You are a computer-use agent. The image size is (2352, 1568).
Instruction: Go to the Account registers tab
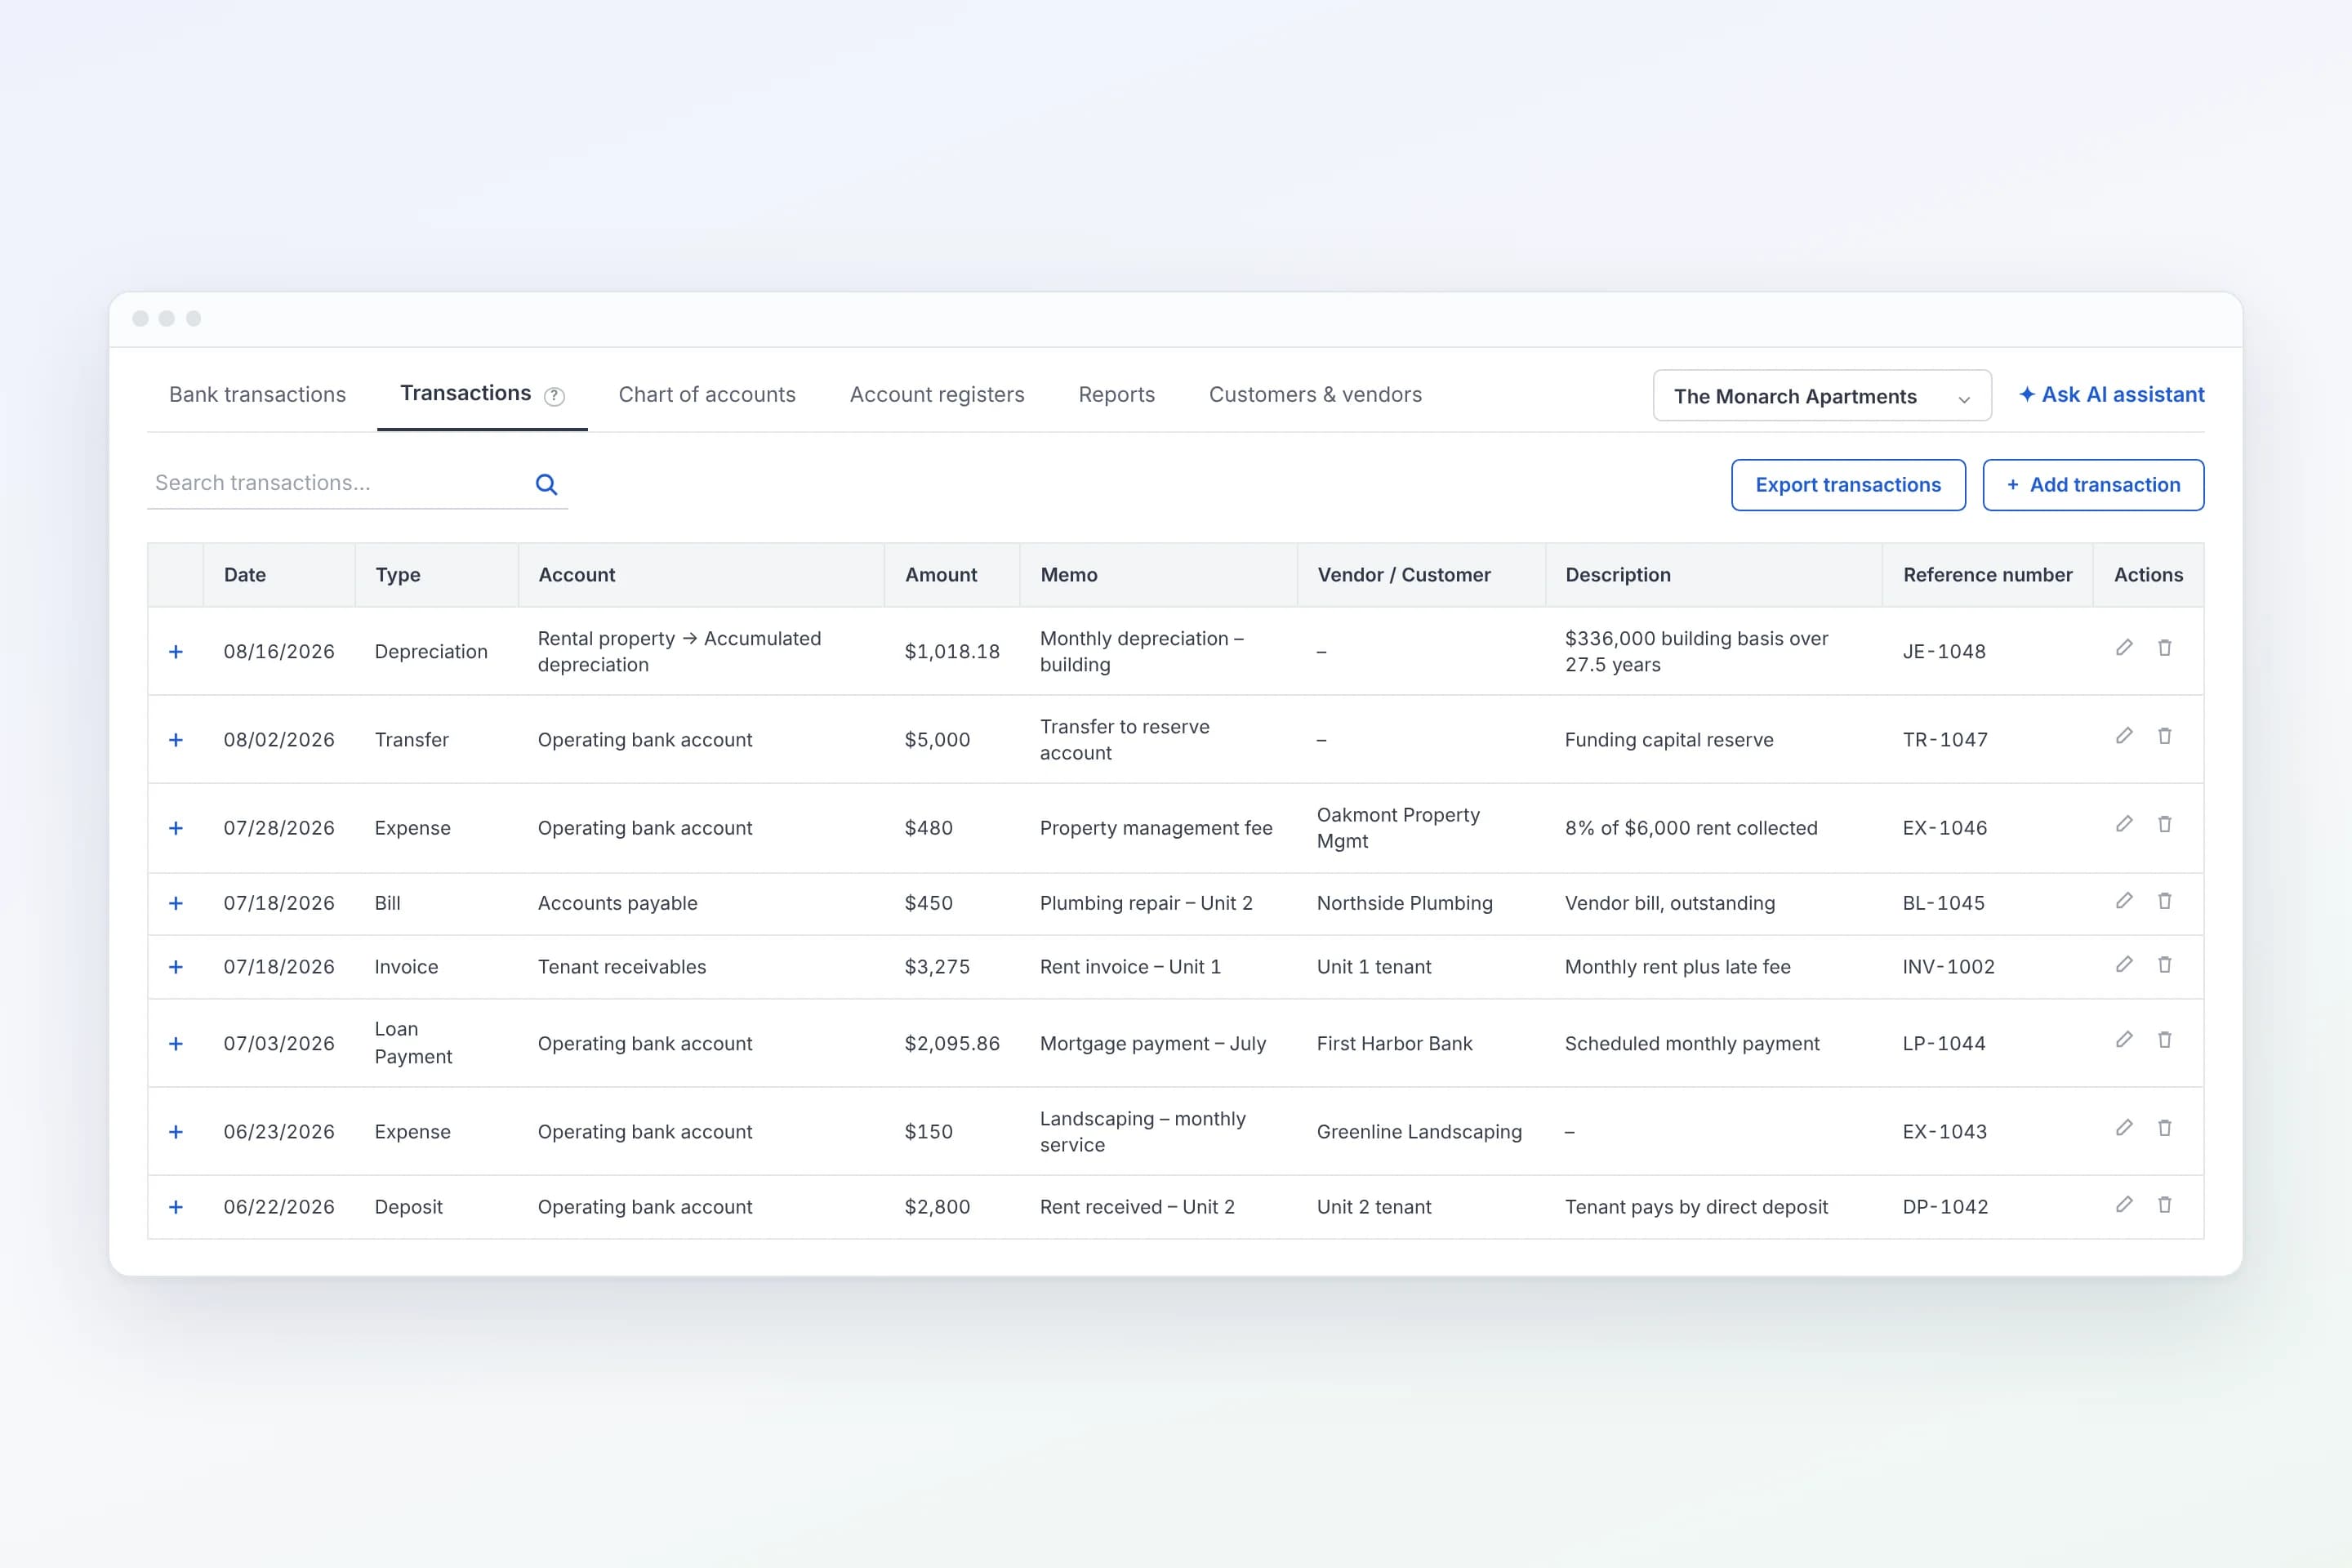click(x=937, y=395)
